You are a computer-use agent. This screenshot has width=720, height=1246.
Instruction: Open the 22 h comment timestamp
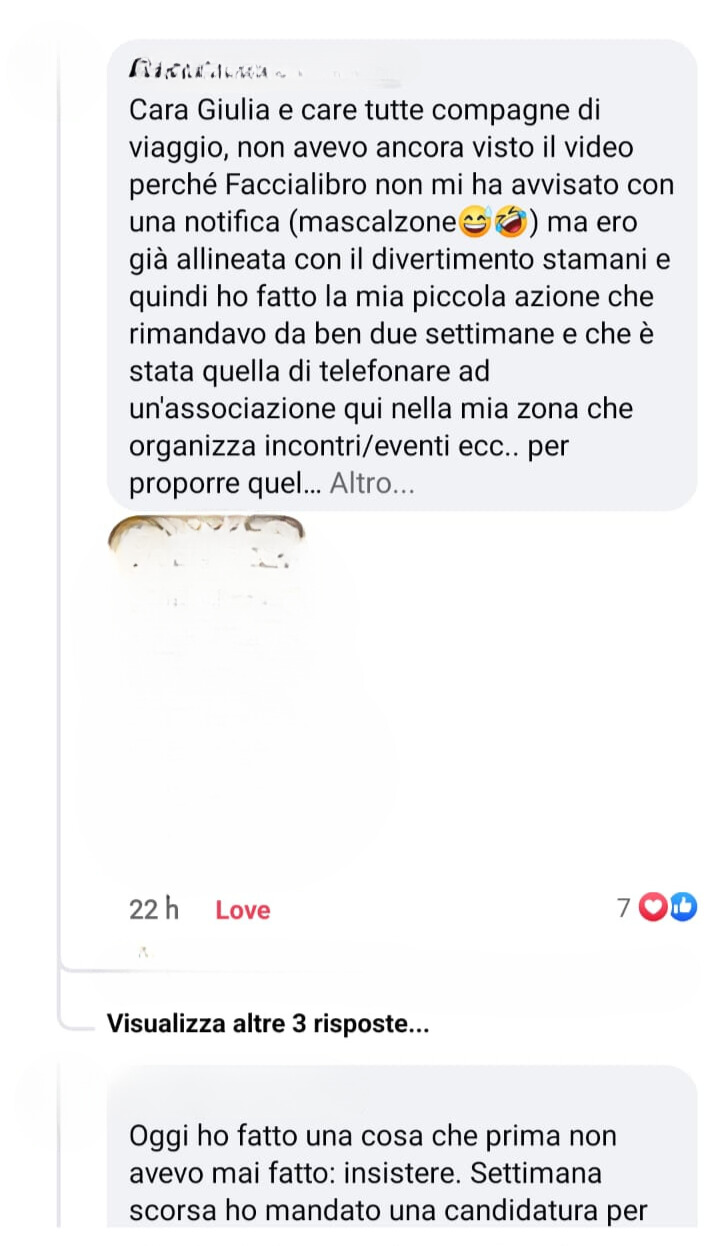coord(154,909)
